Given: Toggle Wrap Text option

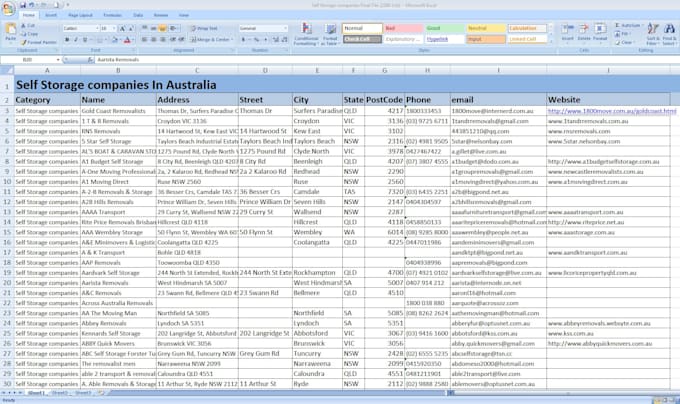Looking at the screenshot, I should click(x=205, y=29).
